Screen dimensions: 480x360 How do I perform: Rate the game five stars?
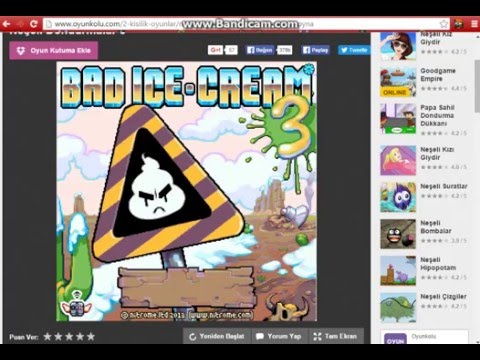[91, 337]
